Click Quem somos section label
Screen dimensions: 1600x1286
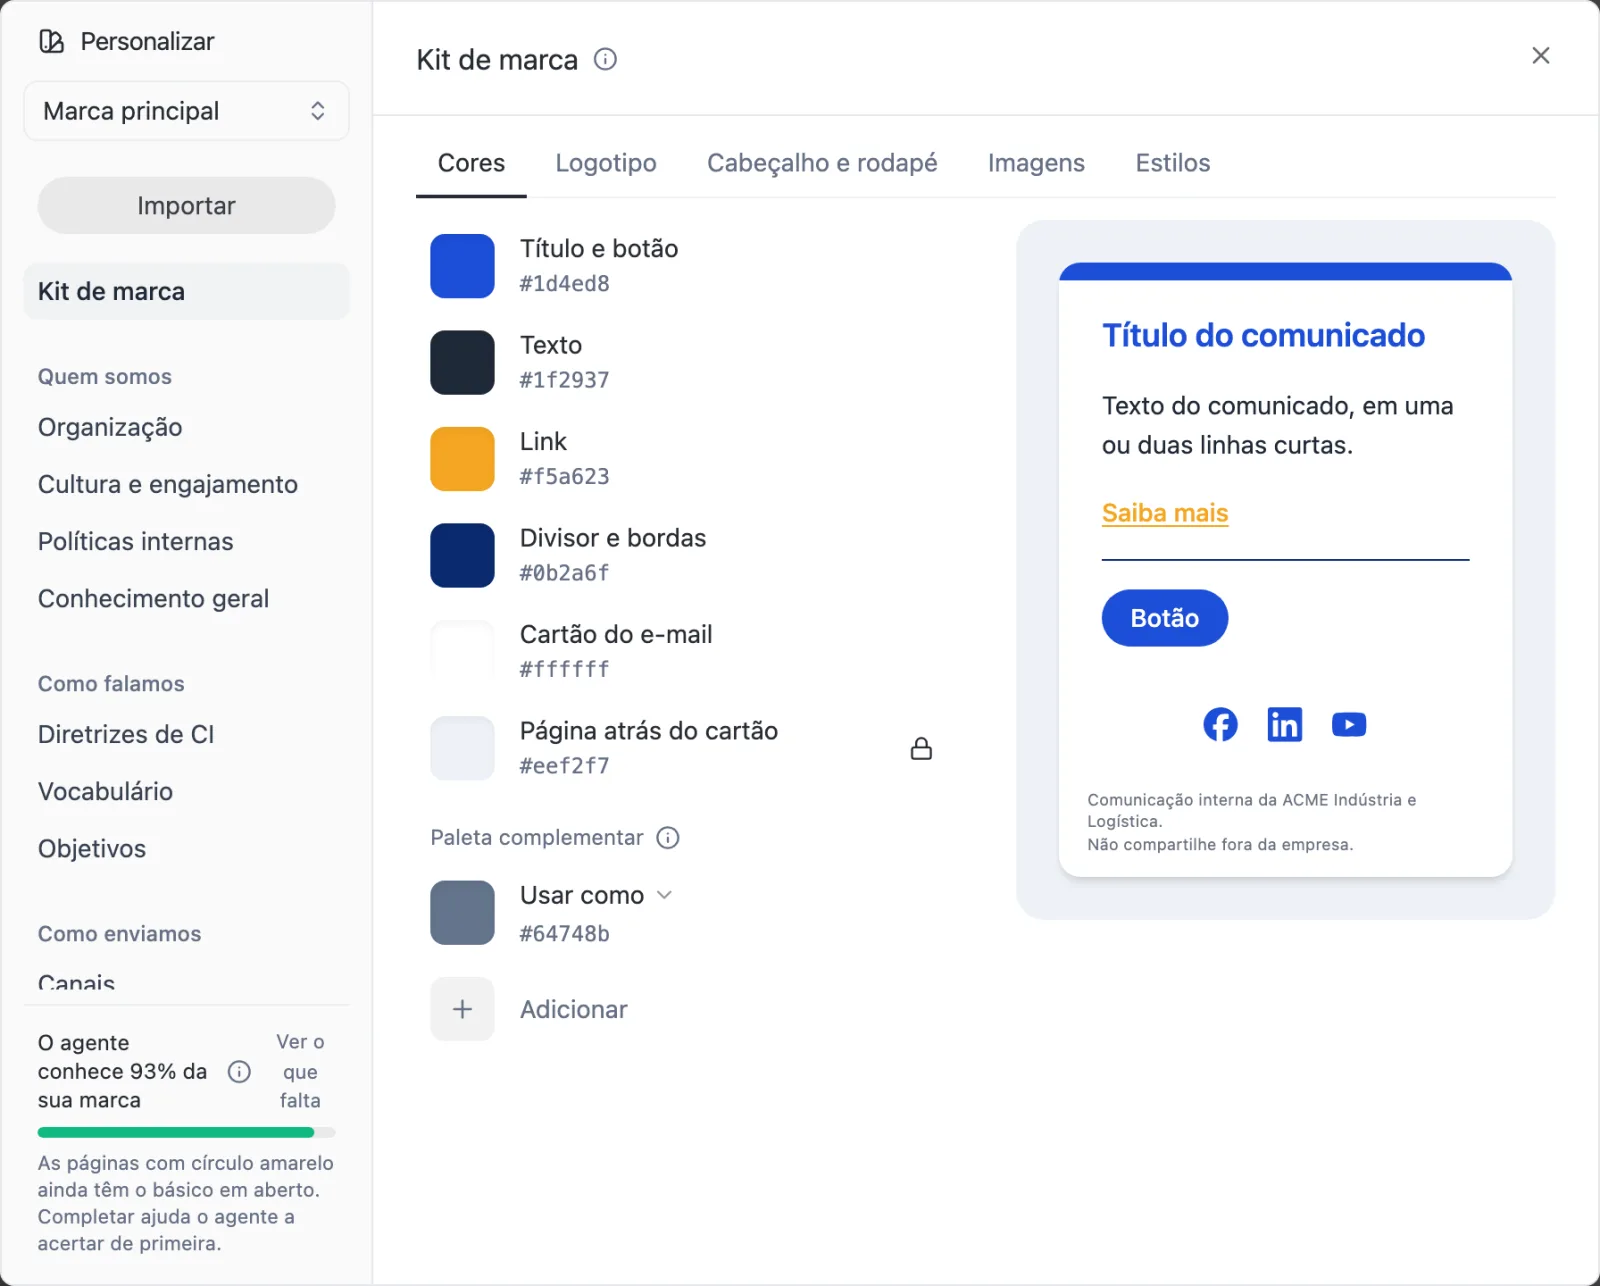click(105, 377)
